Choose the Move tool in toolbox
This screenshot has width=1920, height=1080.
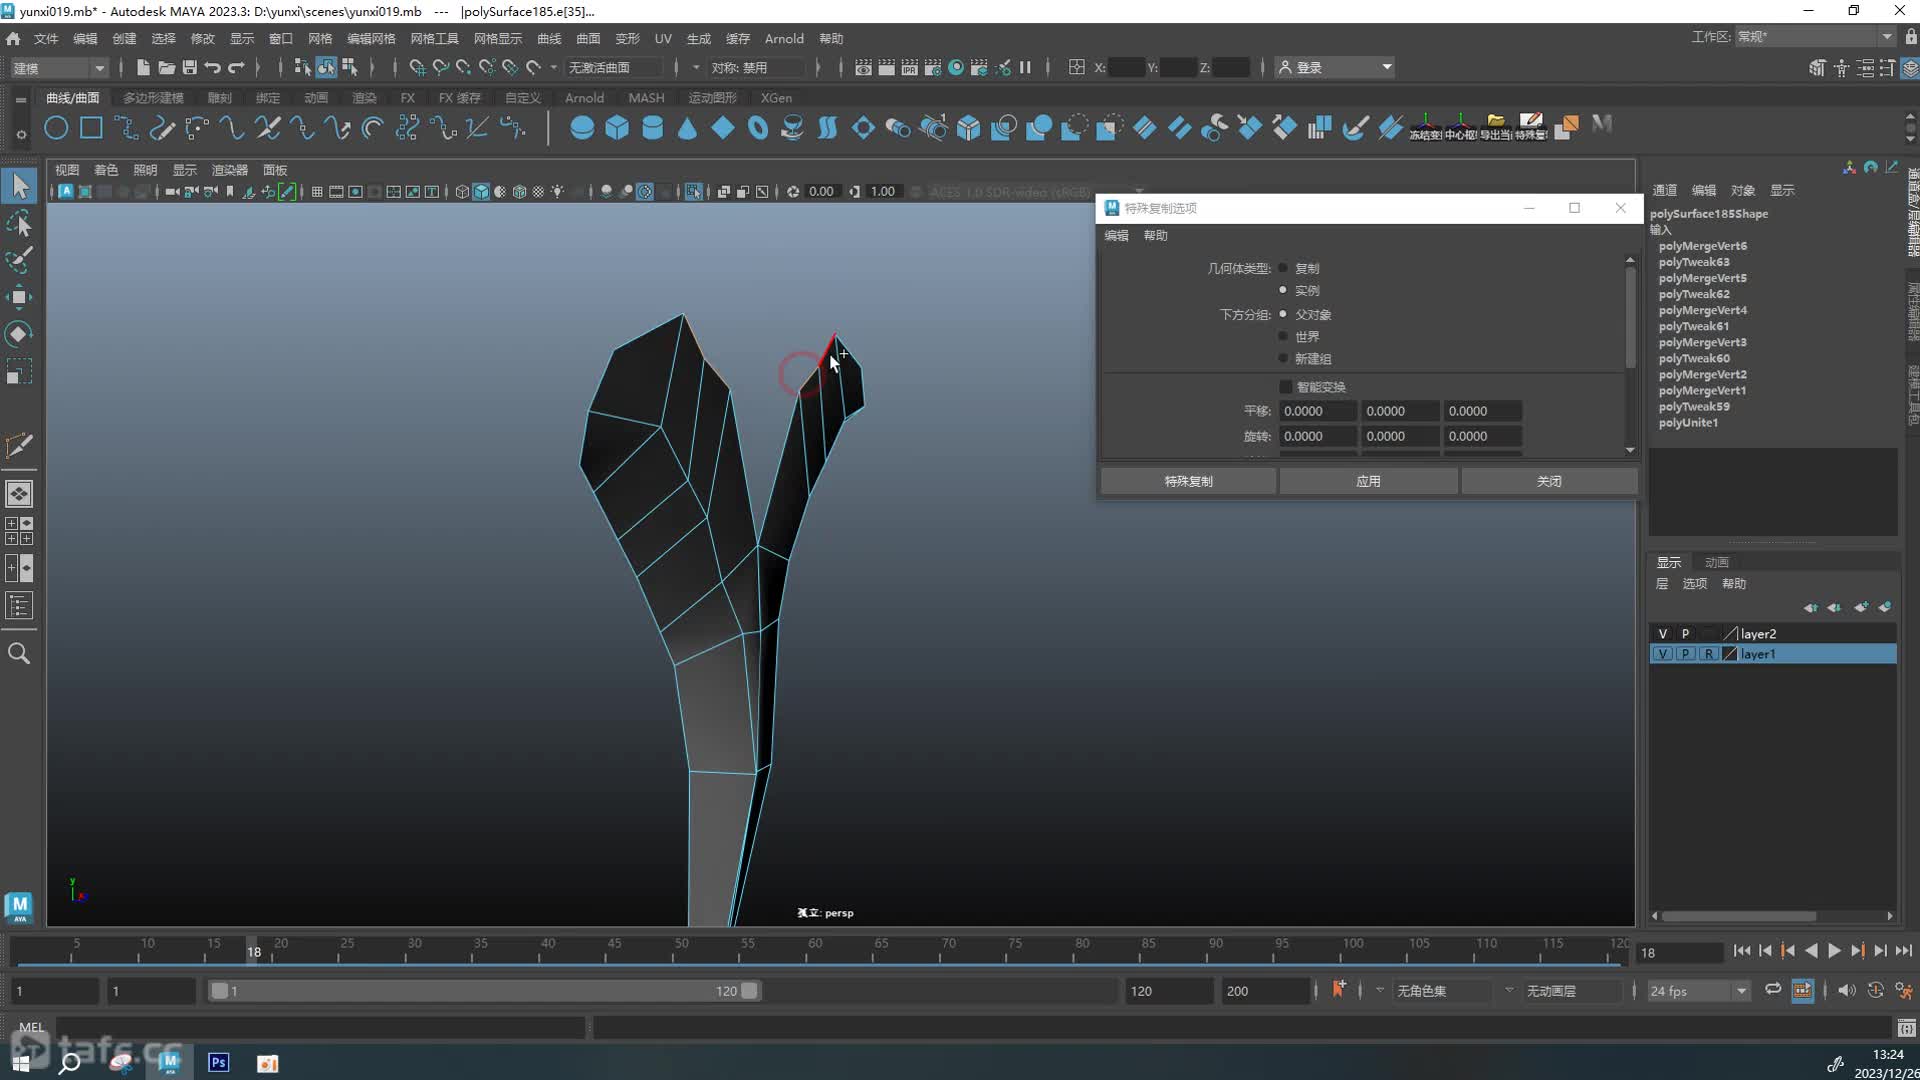pyautogui.click(x=19, y=297)
